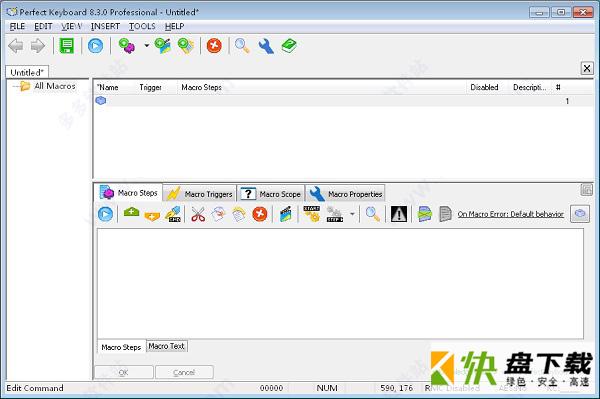Screen dimensions: 600x399
Task: Click the OK button
Action: [124, 372]
